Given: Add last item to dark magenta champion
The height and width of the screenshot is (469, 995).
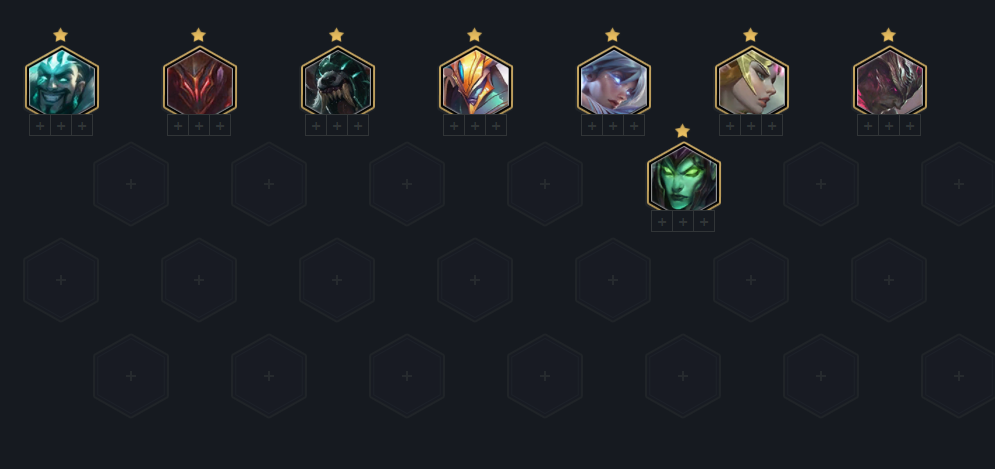Looking at the screenshot, I should [x=910, y=126].
